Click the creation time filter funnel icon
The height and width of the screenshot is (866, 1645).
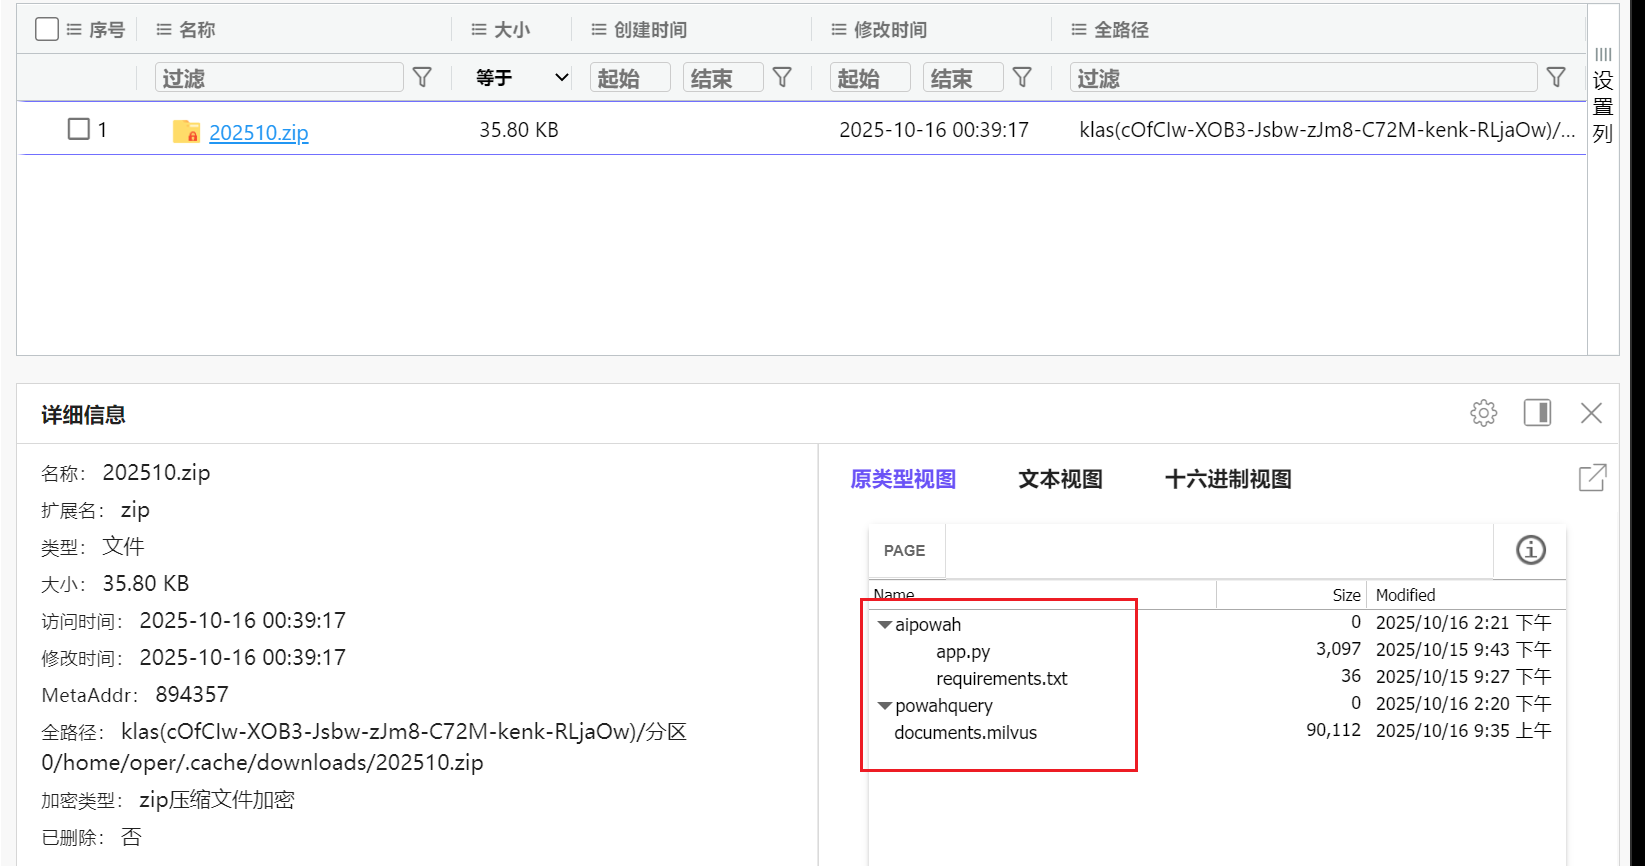pos(782,78)
